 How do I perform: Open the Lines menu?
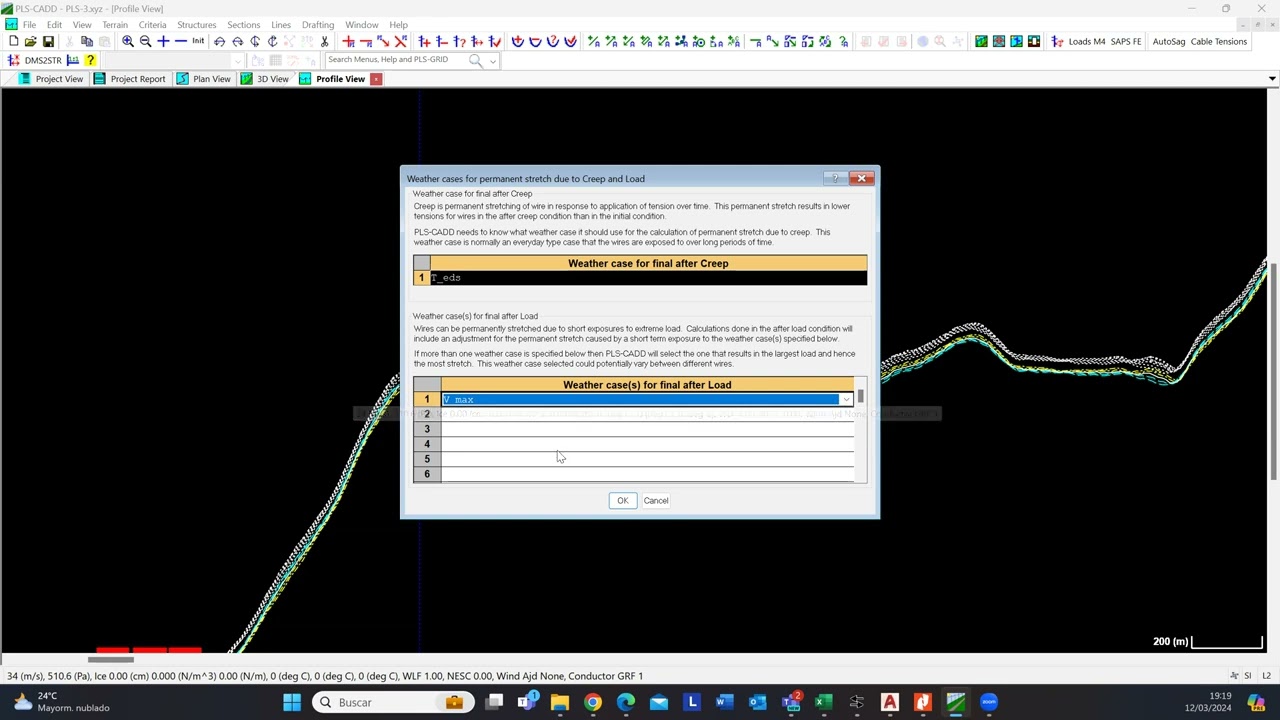tap(281, 24)
